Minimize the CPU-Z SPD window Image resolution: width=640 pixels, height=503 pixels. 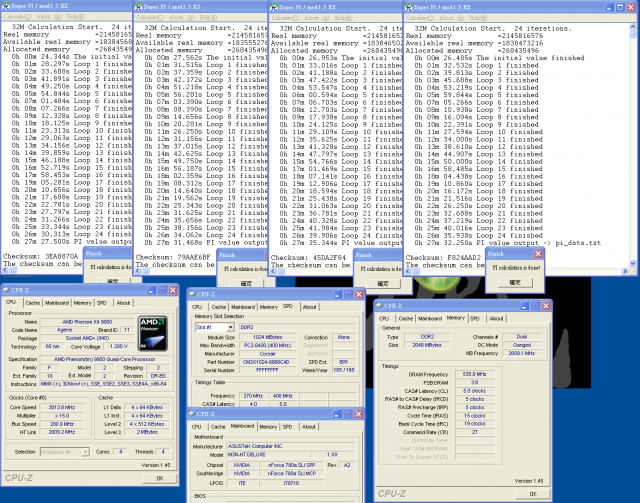pos(337,294)
